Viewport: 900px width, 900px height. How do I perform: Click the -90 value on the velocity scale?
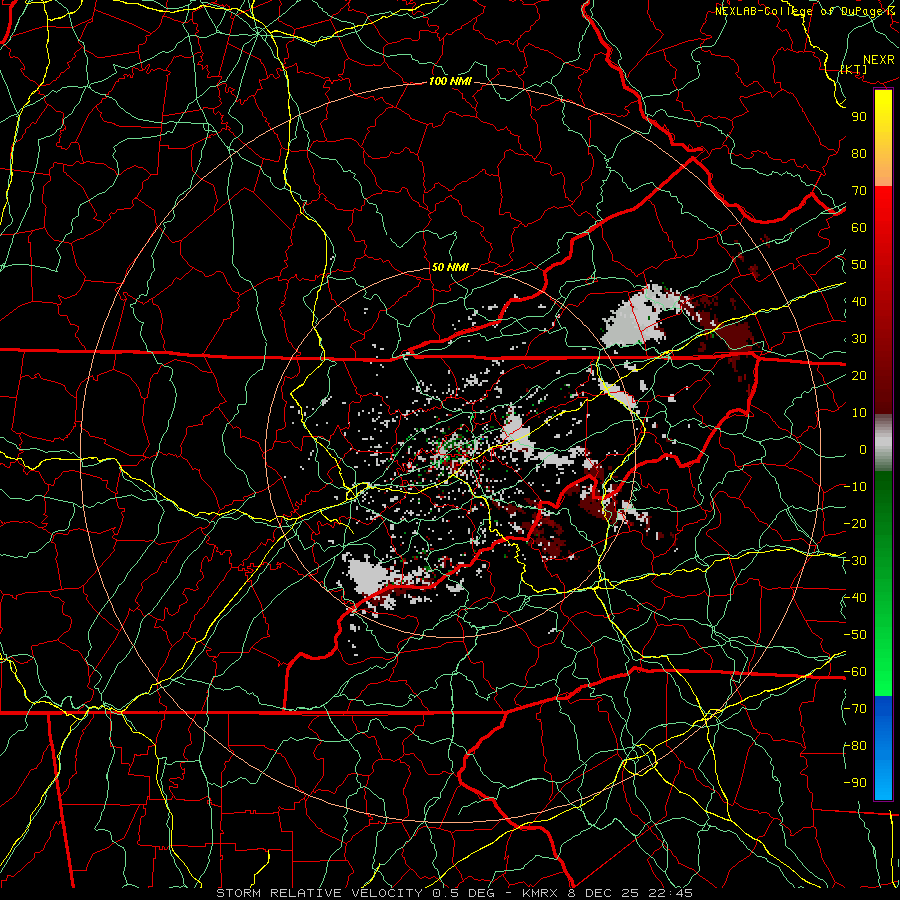[x=855, y=783]
